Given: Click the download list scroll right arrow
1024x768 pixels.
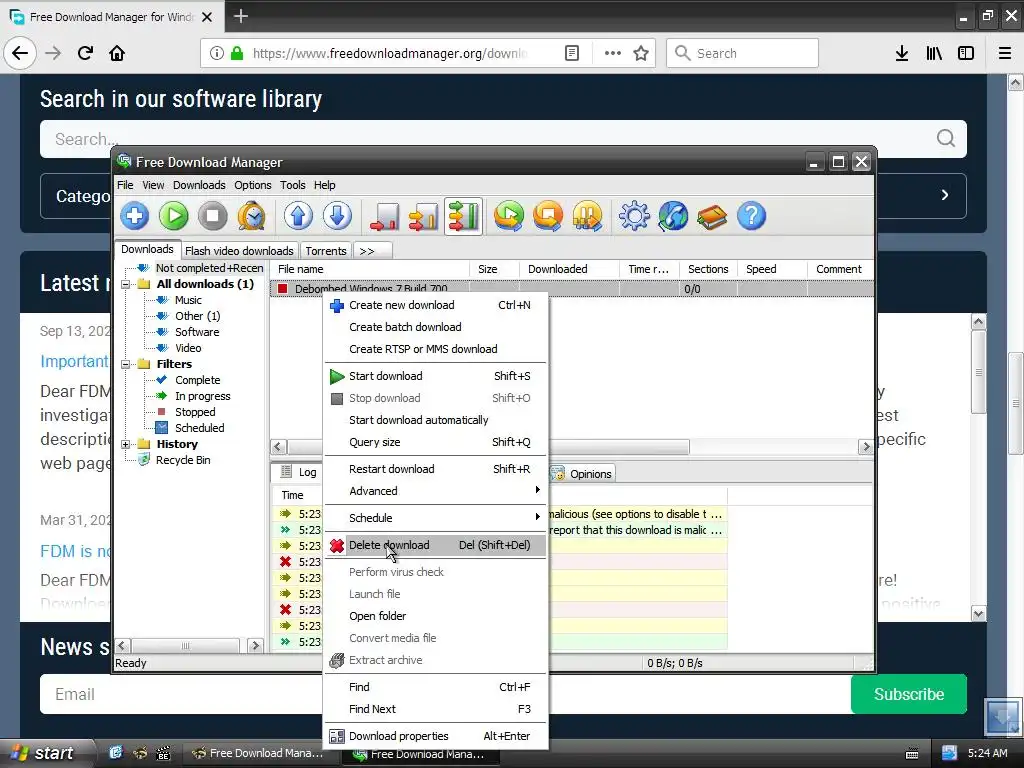Looking at the screenshot, I should (x=866, y=447).
